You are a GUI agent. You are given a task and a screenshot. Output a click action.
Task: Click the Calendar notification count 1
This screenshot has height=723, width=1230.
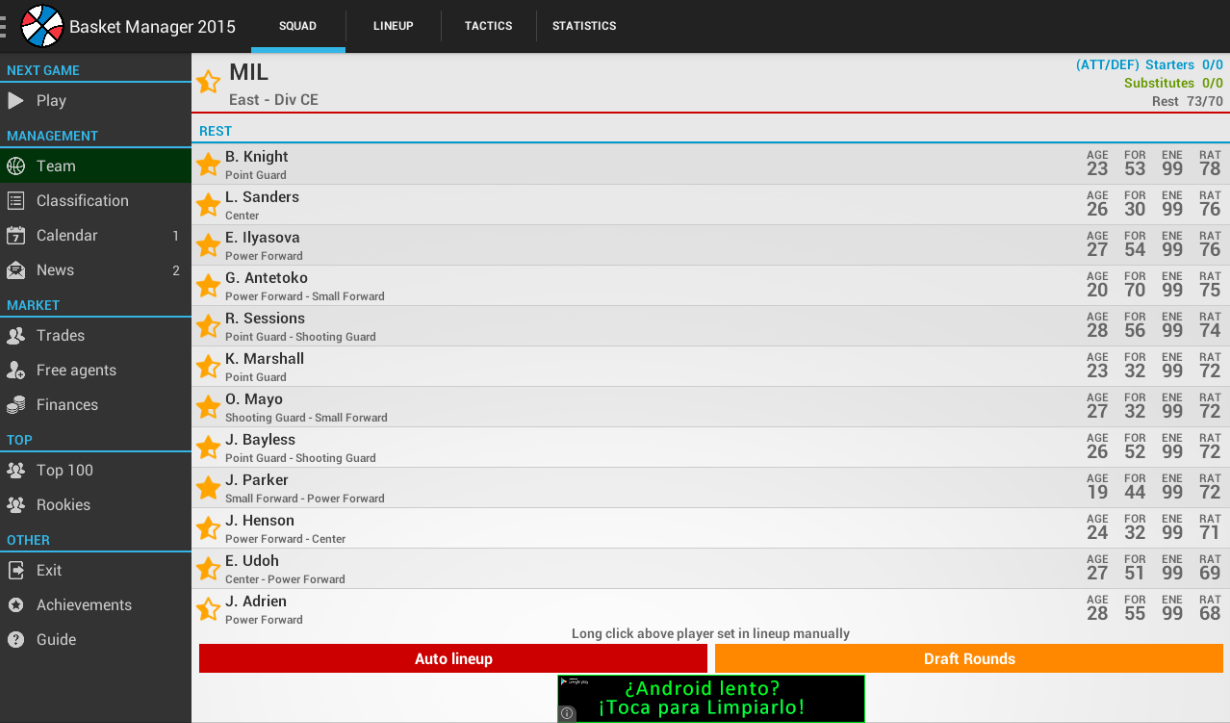176,236
